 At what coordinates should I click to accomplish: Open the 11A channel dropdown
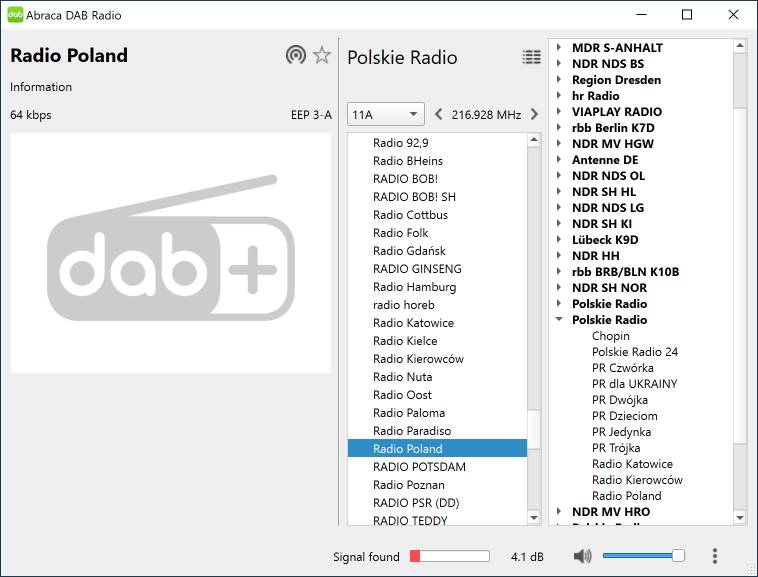pos(386,115)
